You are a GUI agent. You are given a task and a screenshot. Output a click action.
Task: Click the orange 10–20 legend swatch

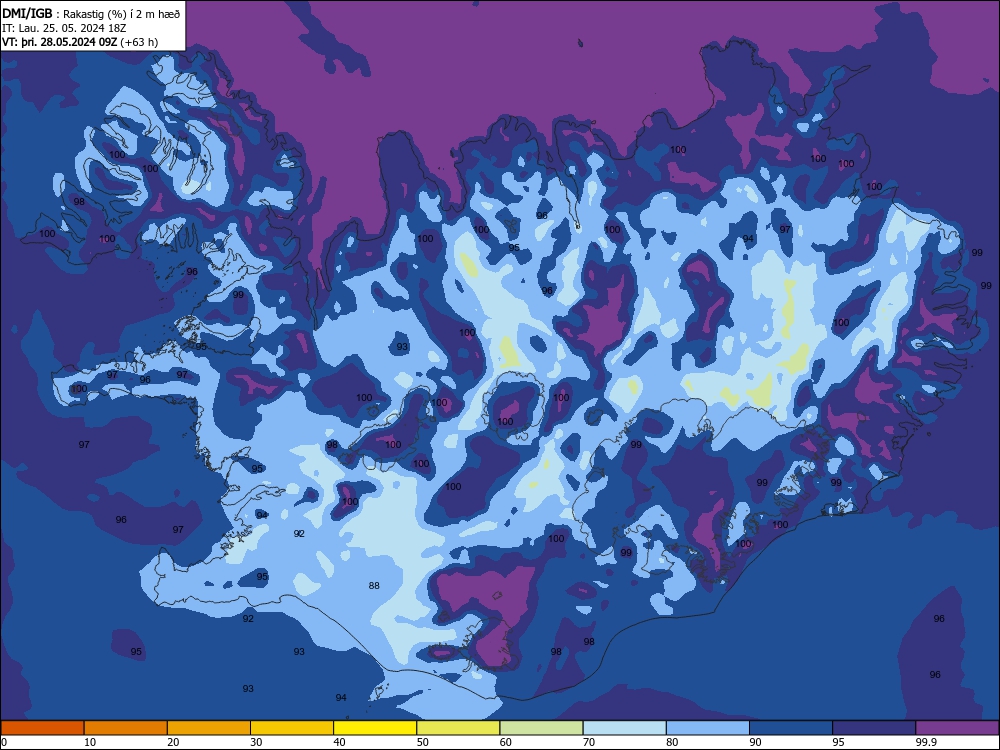coord(126,728)
